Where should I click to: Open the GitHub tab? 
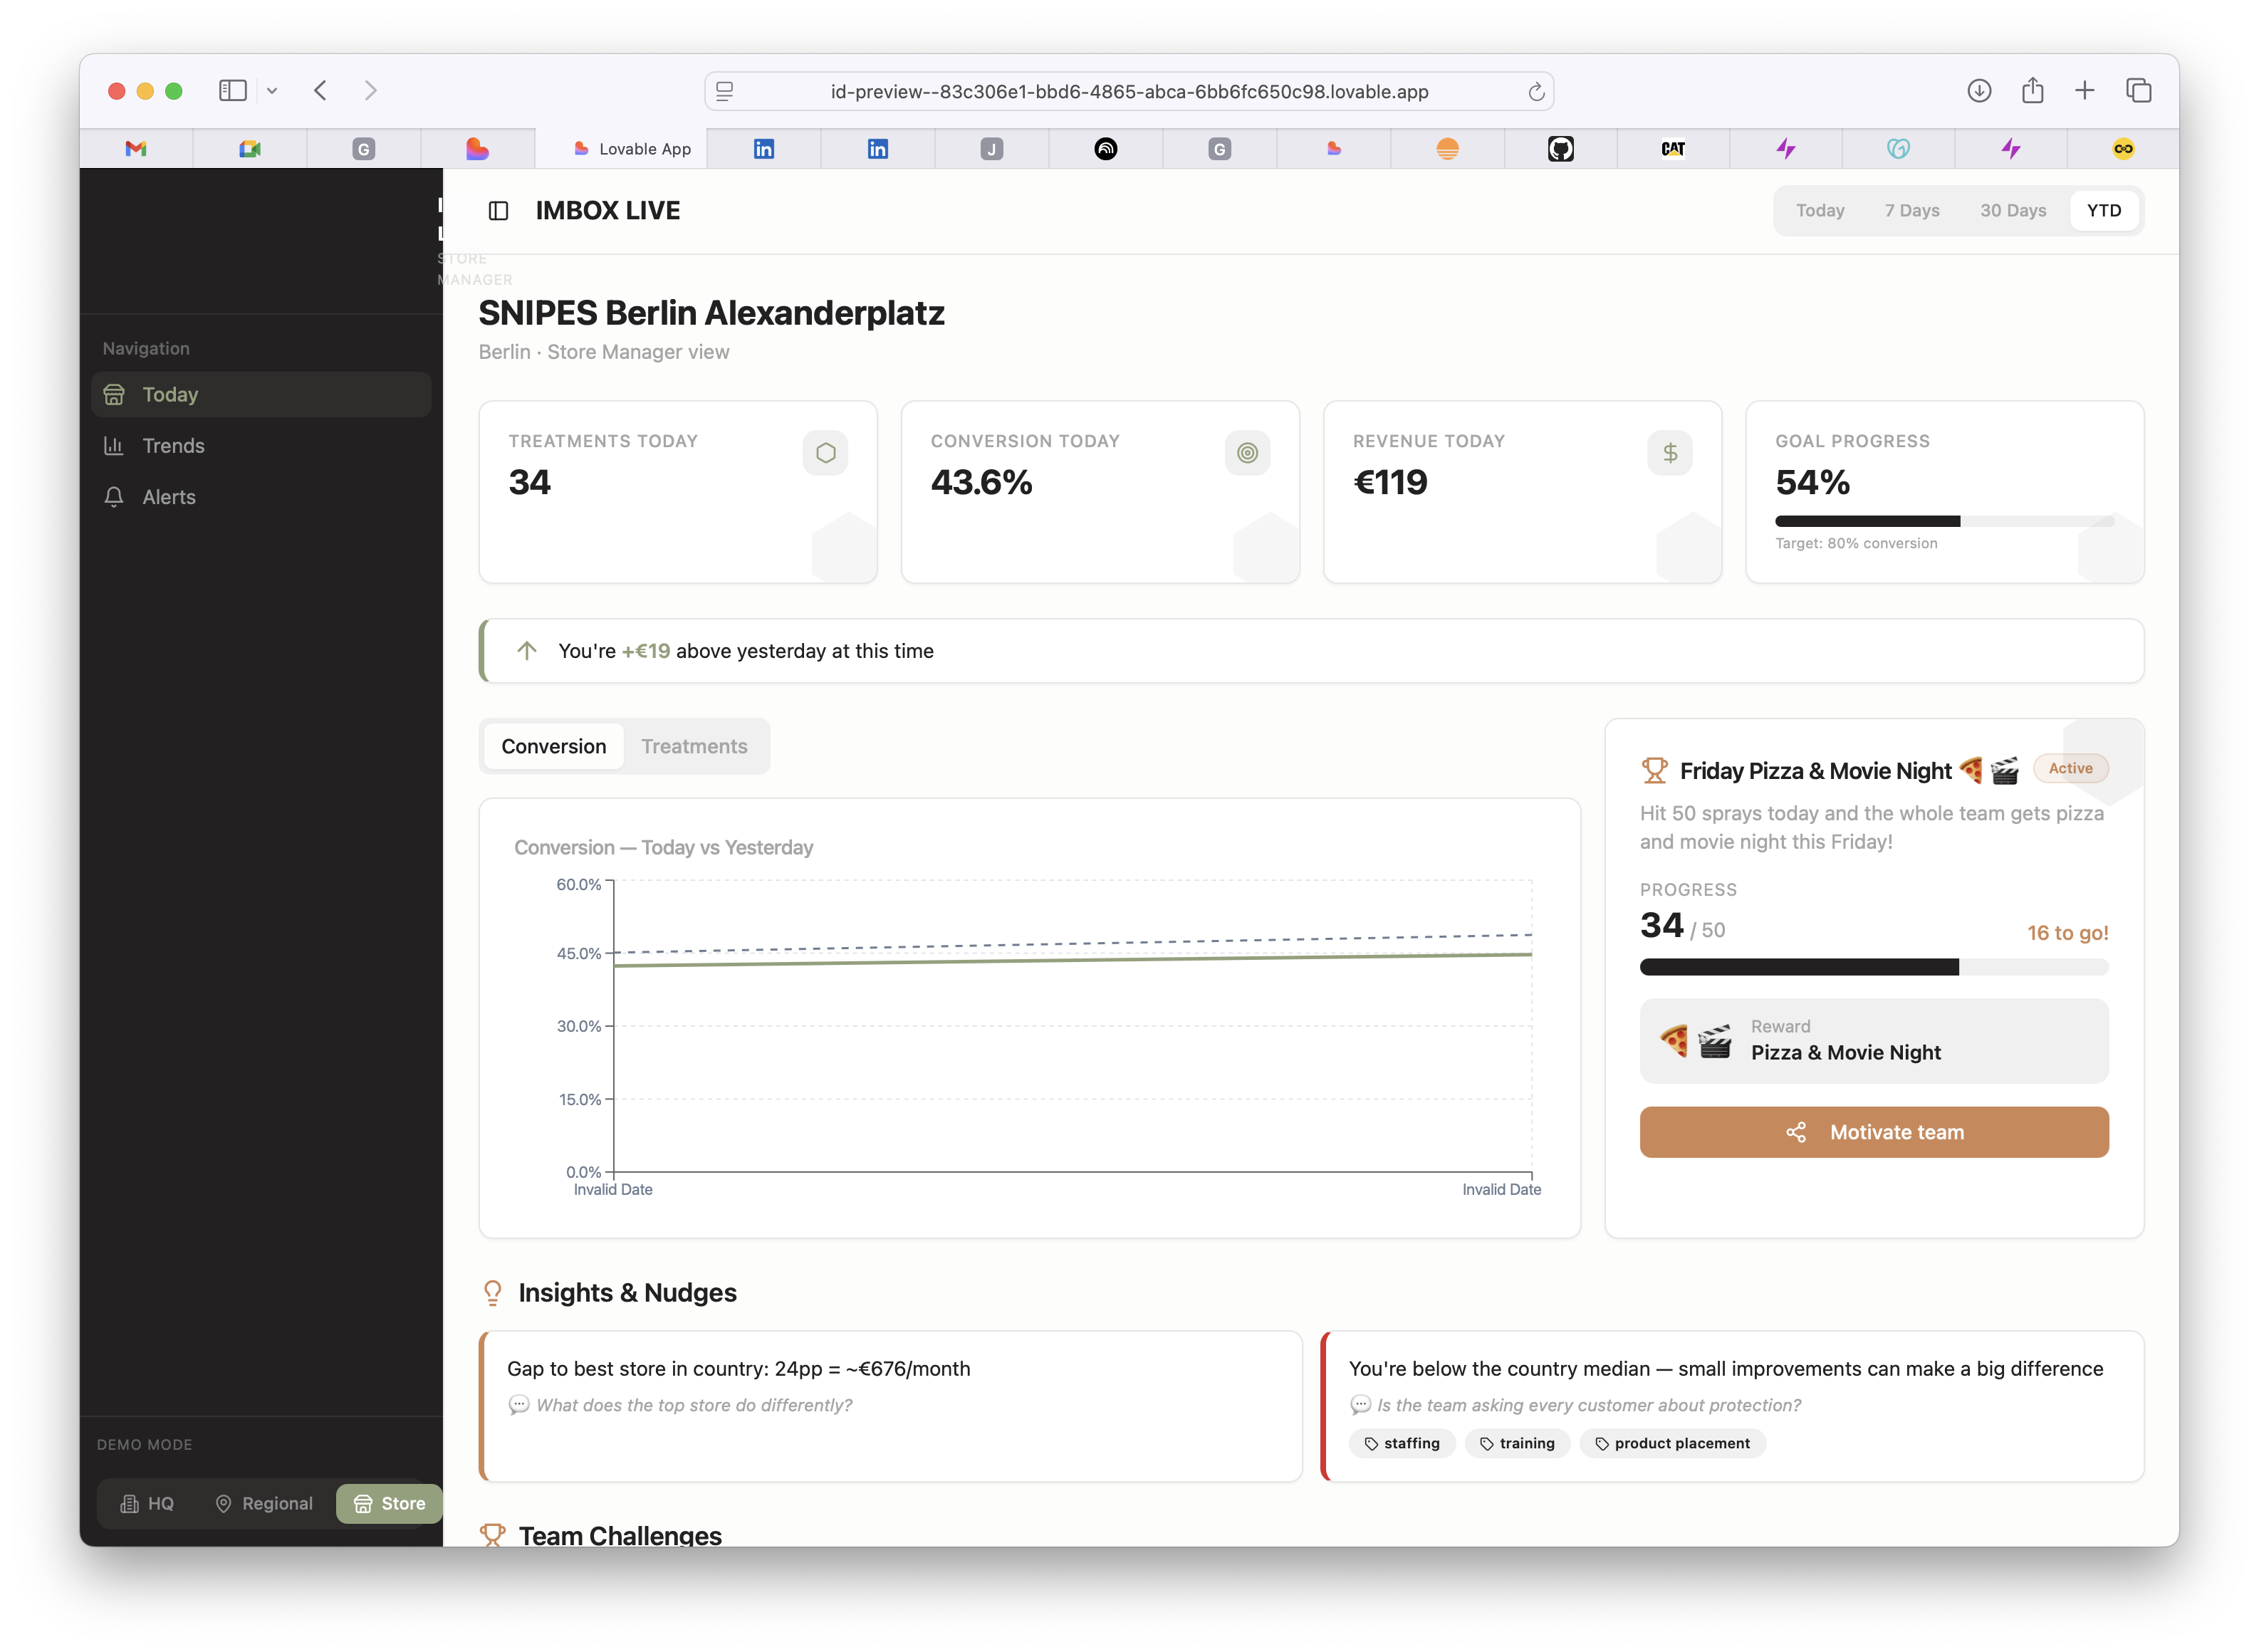[1560, 149]
